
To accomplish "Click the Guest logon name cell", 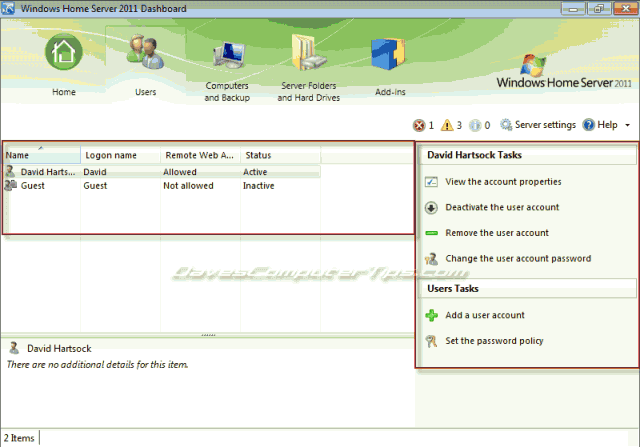I will [95, 186].
